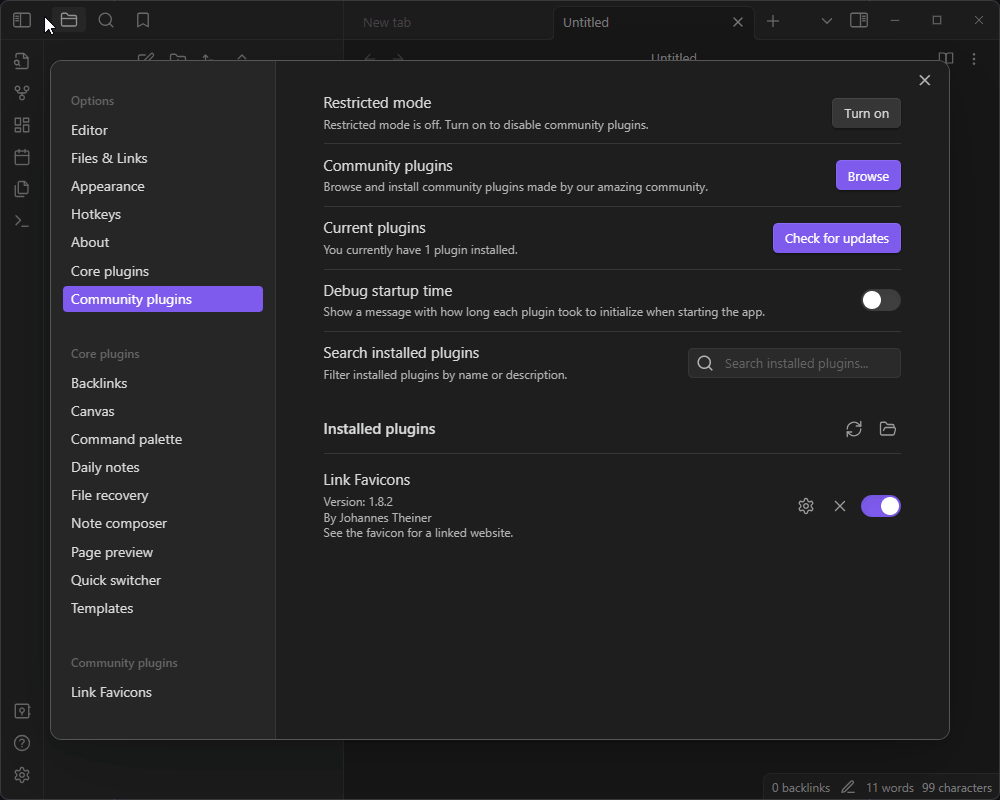
Task: Select Appearance in the settings sidebar
Action: [x=107, y=186]
